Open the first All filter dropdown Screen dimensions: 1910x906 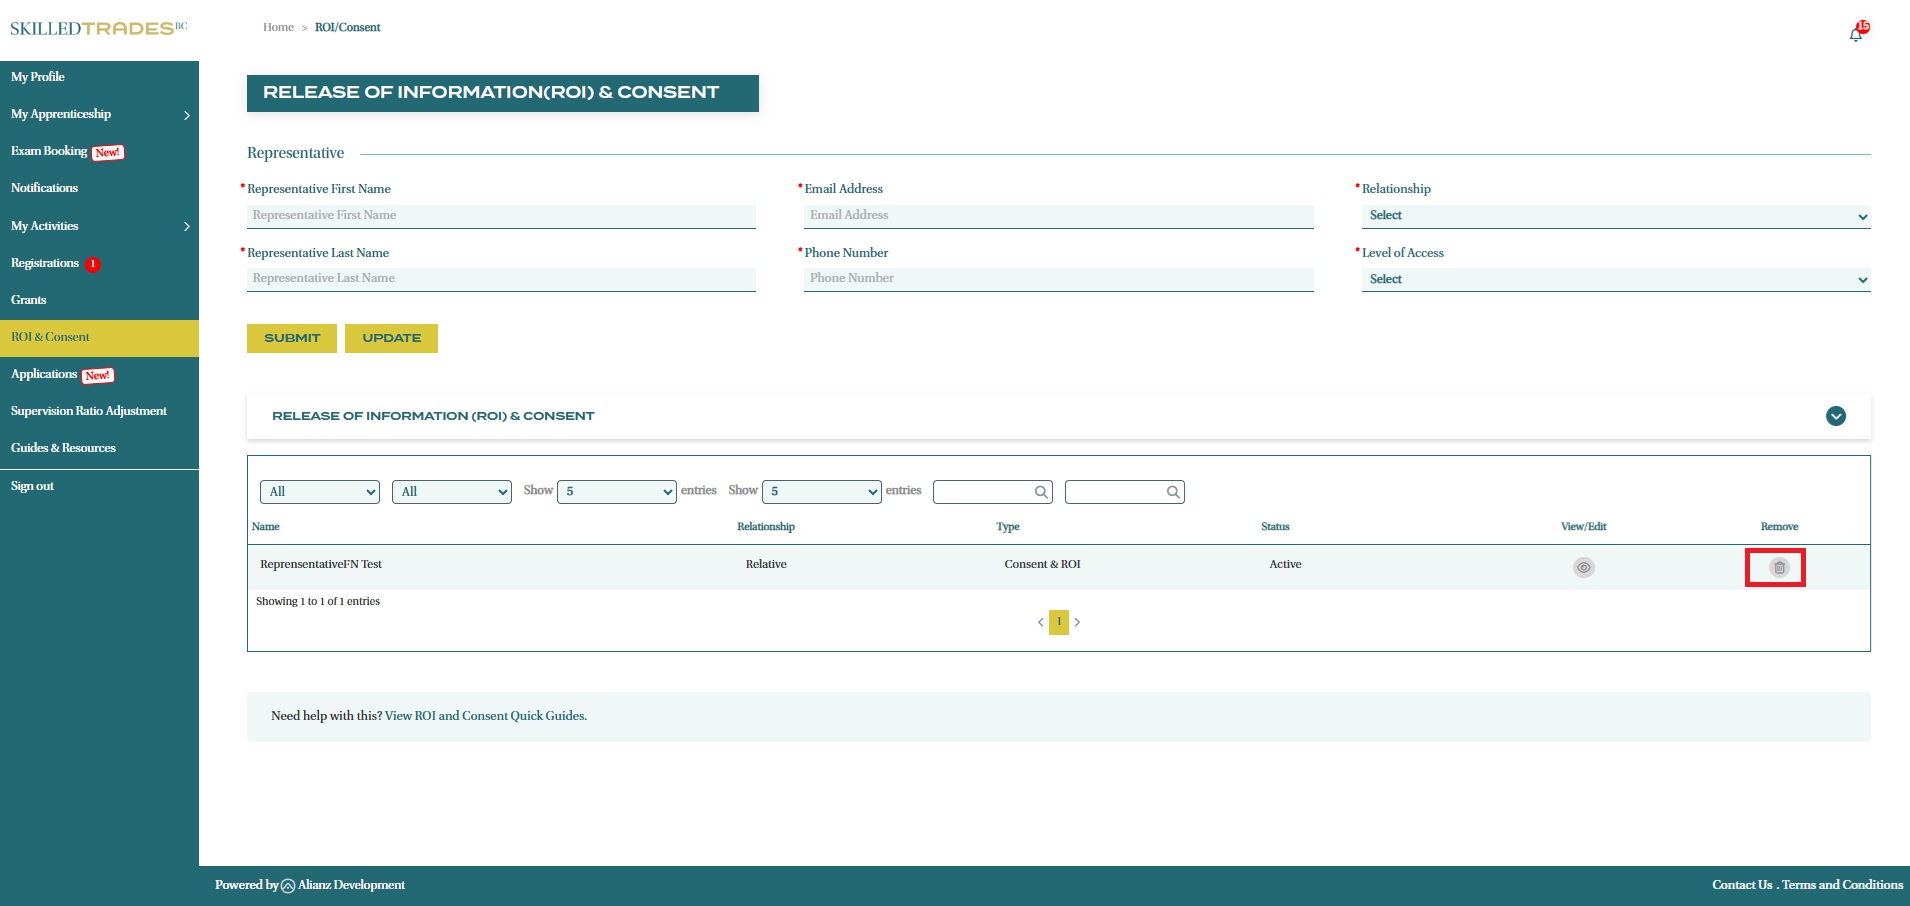[320, 492]
